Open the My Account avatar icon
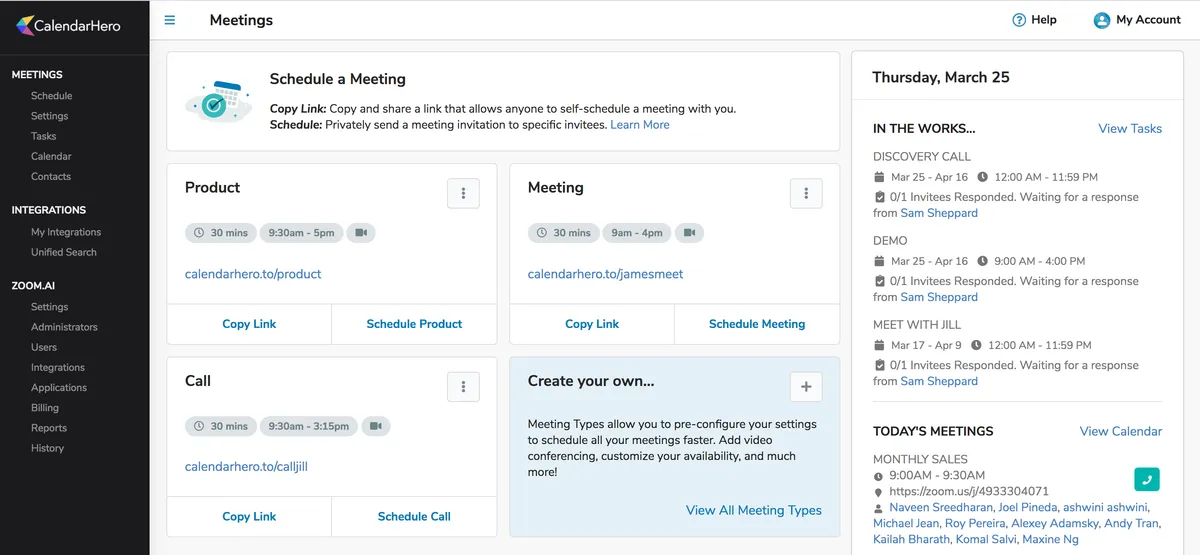The width and height of the screenshot is (1200, 555). tap(1102, 20)
